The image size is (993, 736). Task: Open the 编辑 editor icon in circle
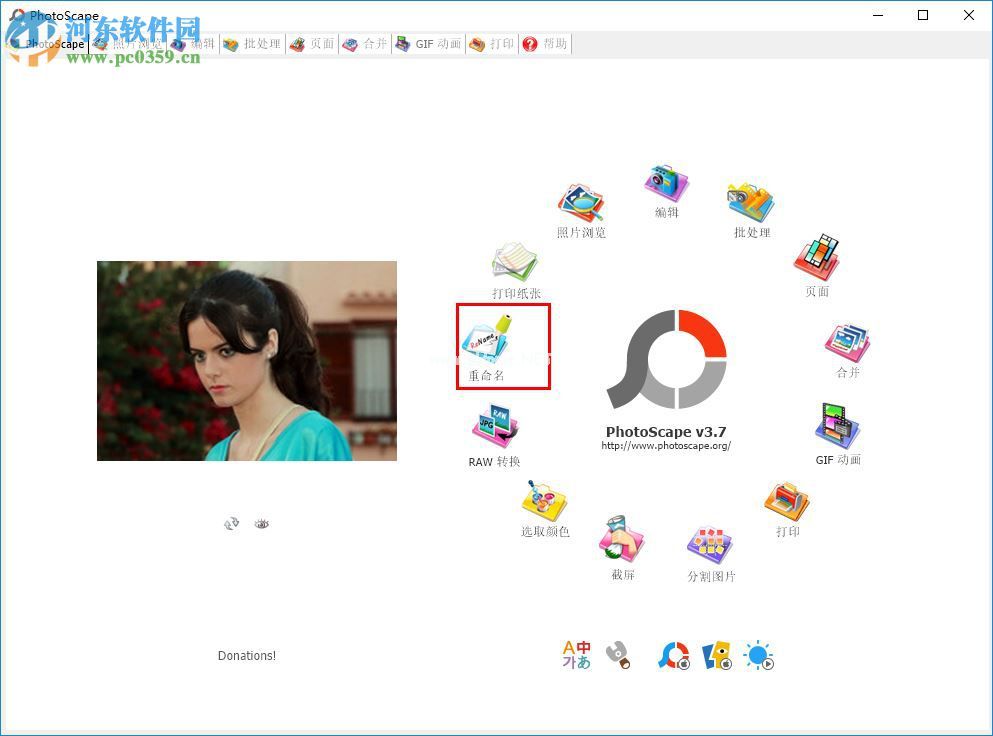point(667,184)
